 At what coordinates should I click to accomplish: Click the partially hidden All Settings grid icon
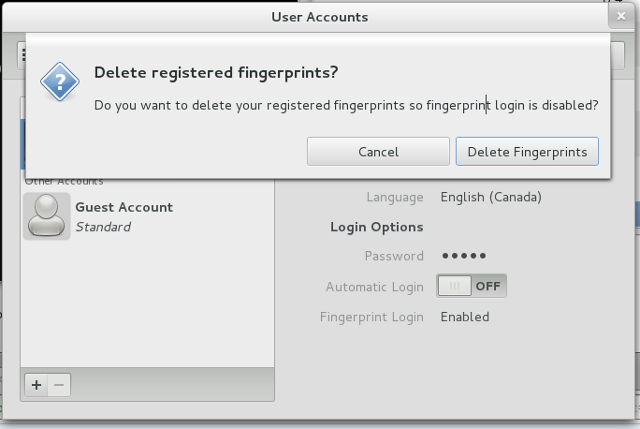pos(22,55)
